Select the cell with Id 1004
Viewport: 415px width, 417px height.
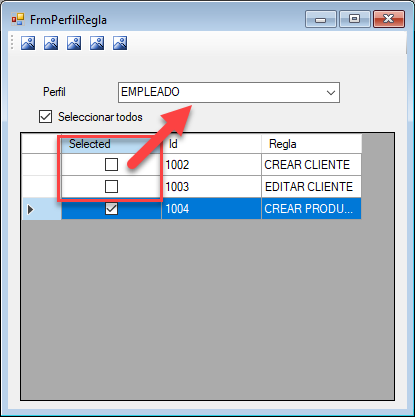pyautogui.click(x=211, y=209)
